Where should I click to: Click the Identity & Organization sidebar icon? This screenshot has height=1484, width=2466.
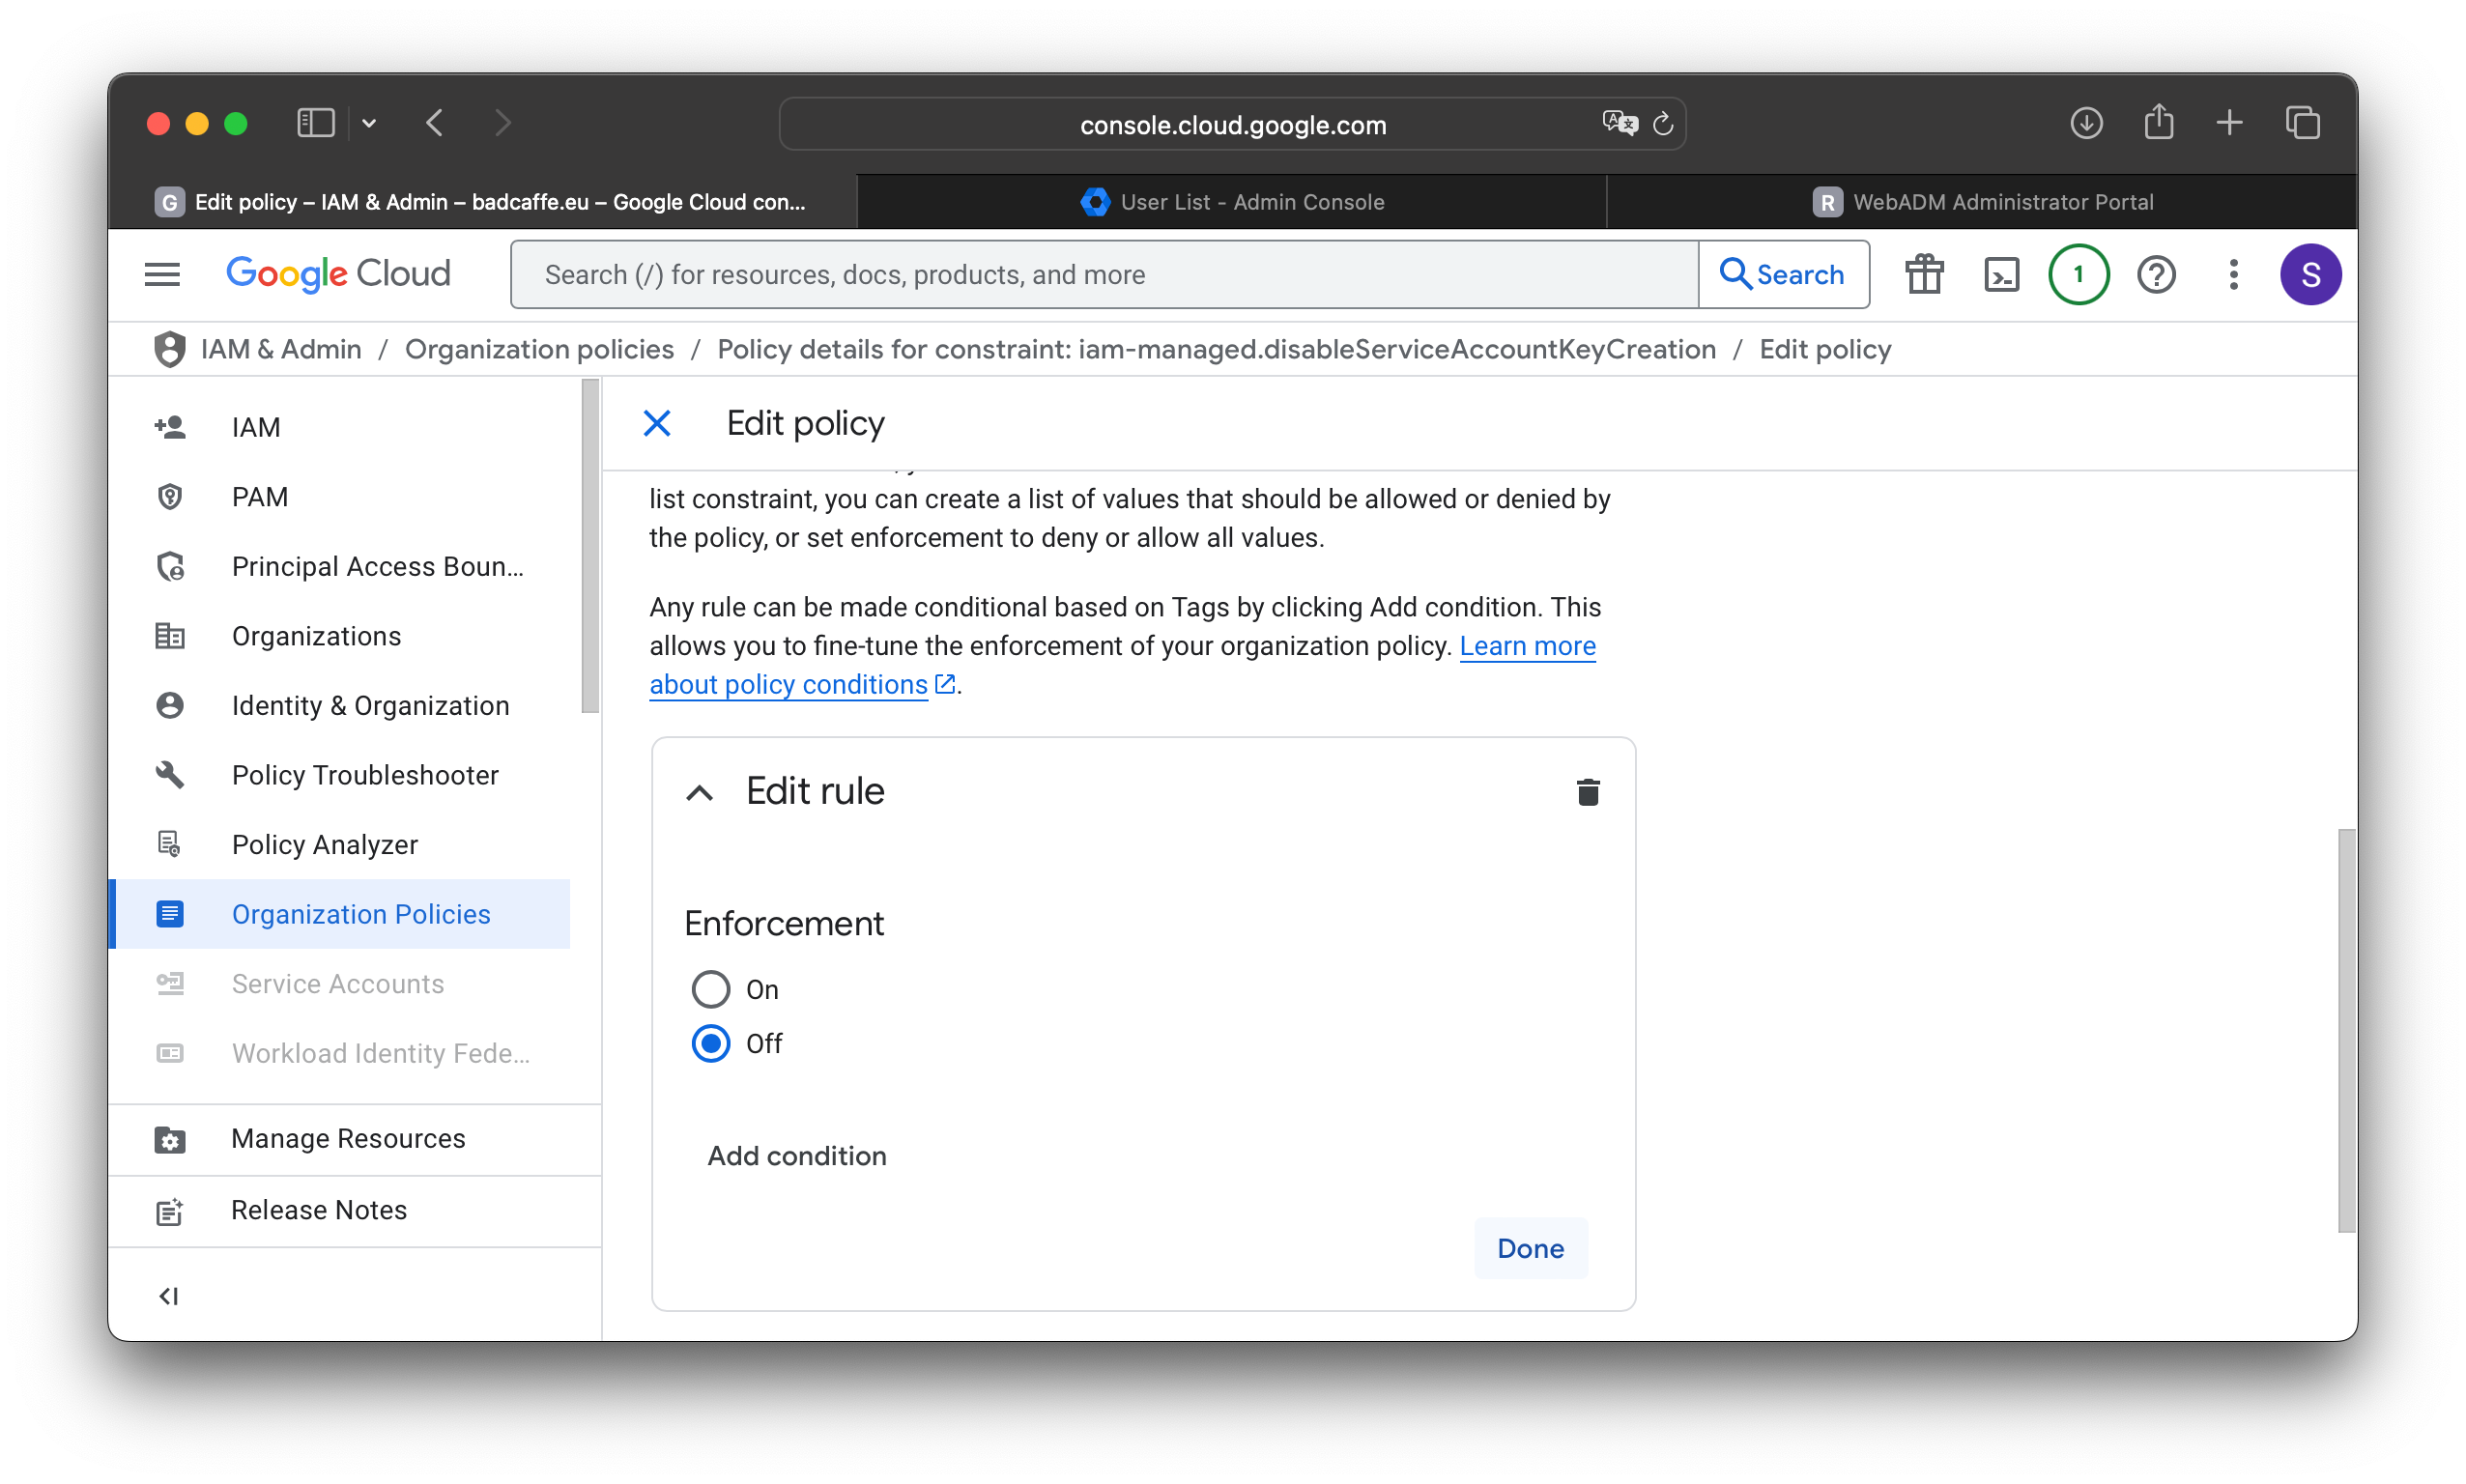[170, 705]
